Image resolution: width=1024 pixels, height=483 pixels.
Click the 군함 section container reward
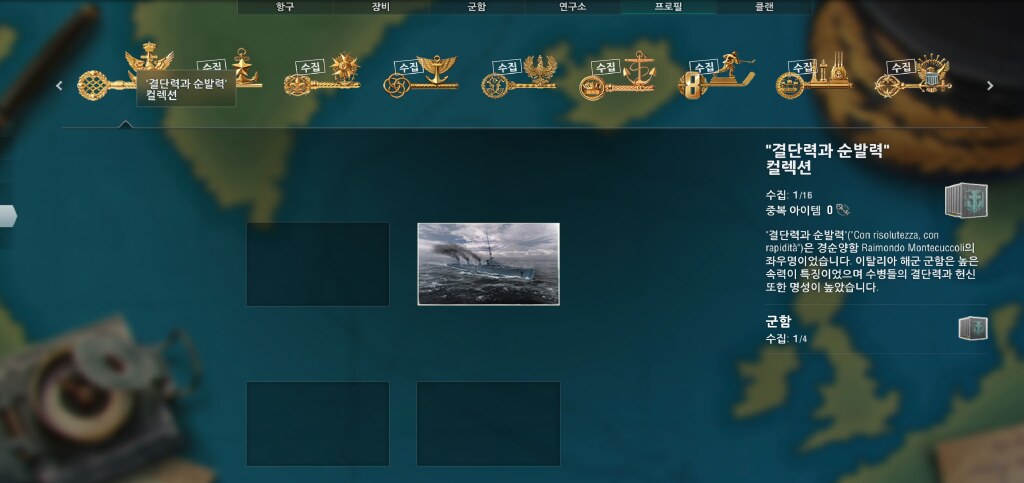click(x=973, y=328)
